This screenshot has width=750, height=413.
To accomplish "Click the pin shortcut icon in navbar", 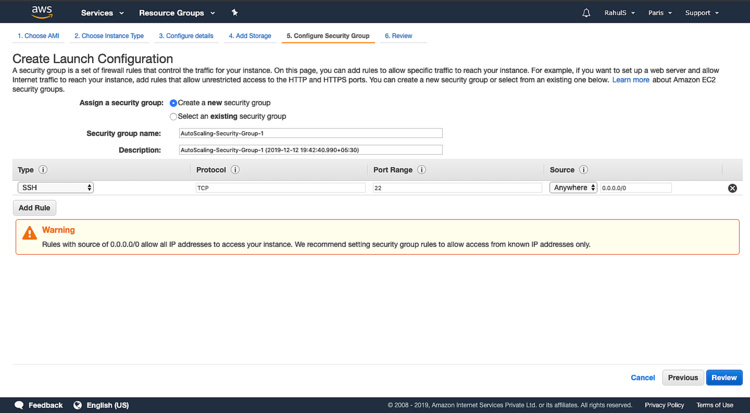I will point(234,13).
